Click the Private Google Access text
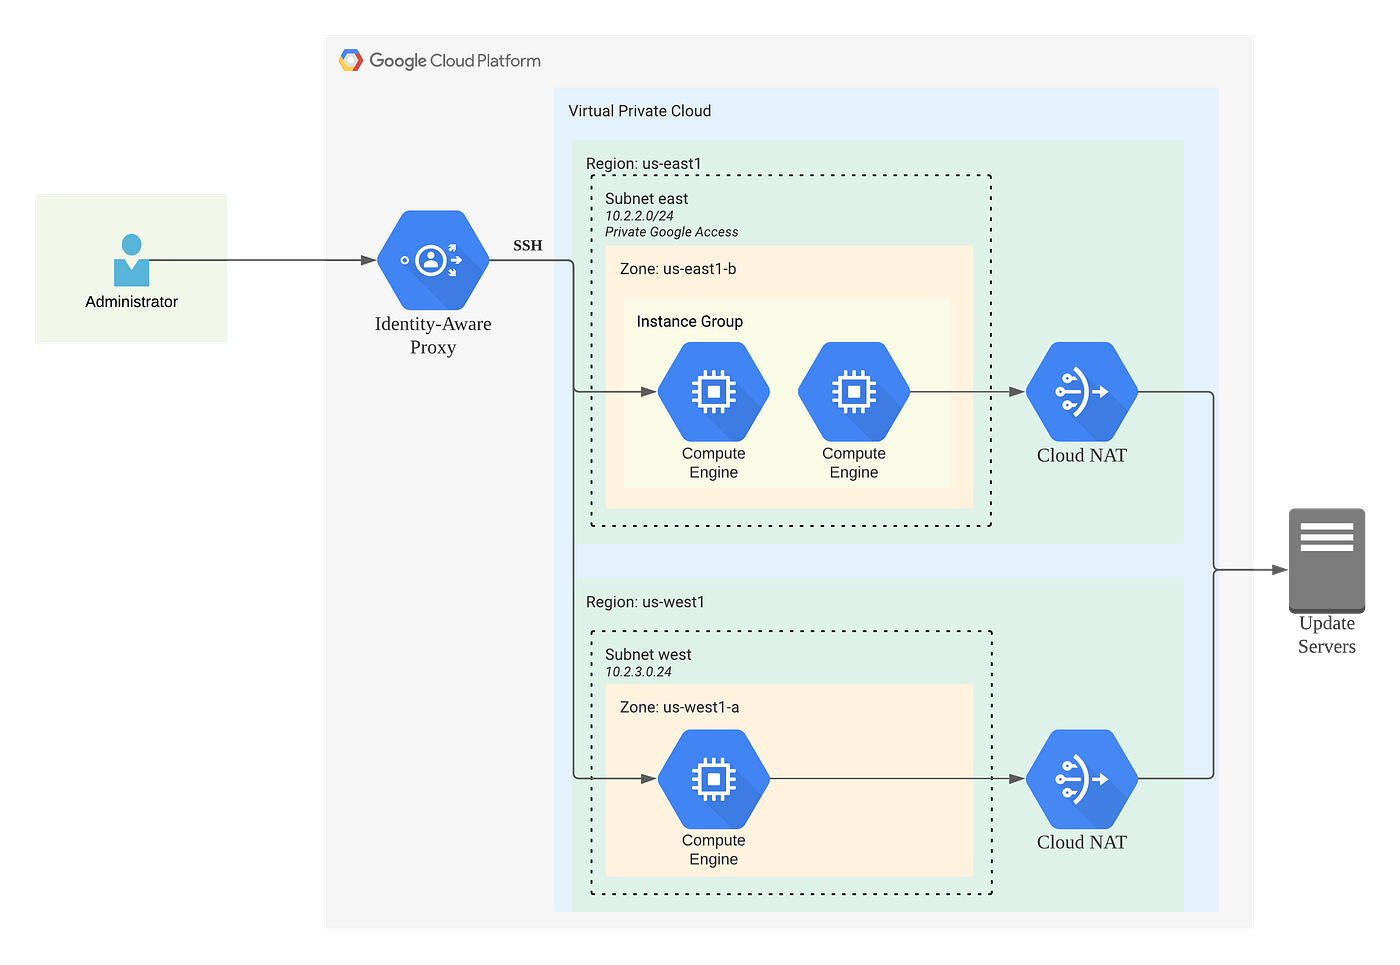The width and height of the screenshot is (1400, 965). point(671,231)
